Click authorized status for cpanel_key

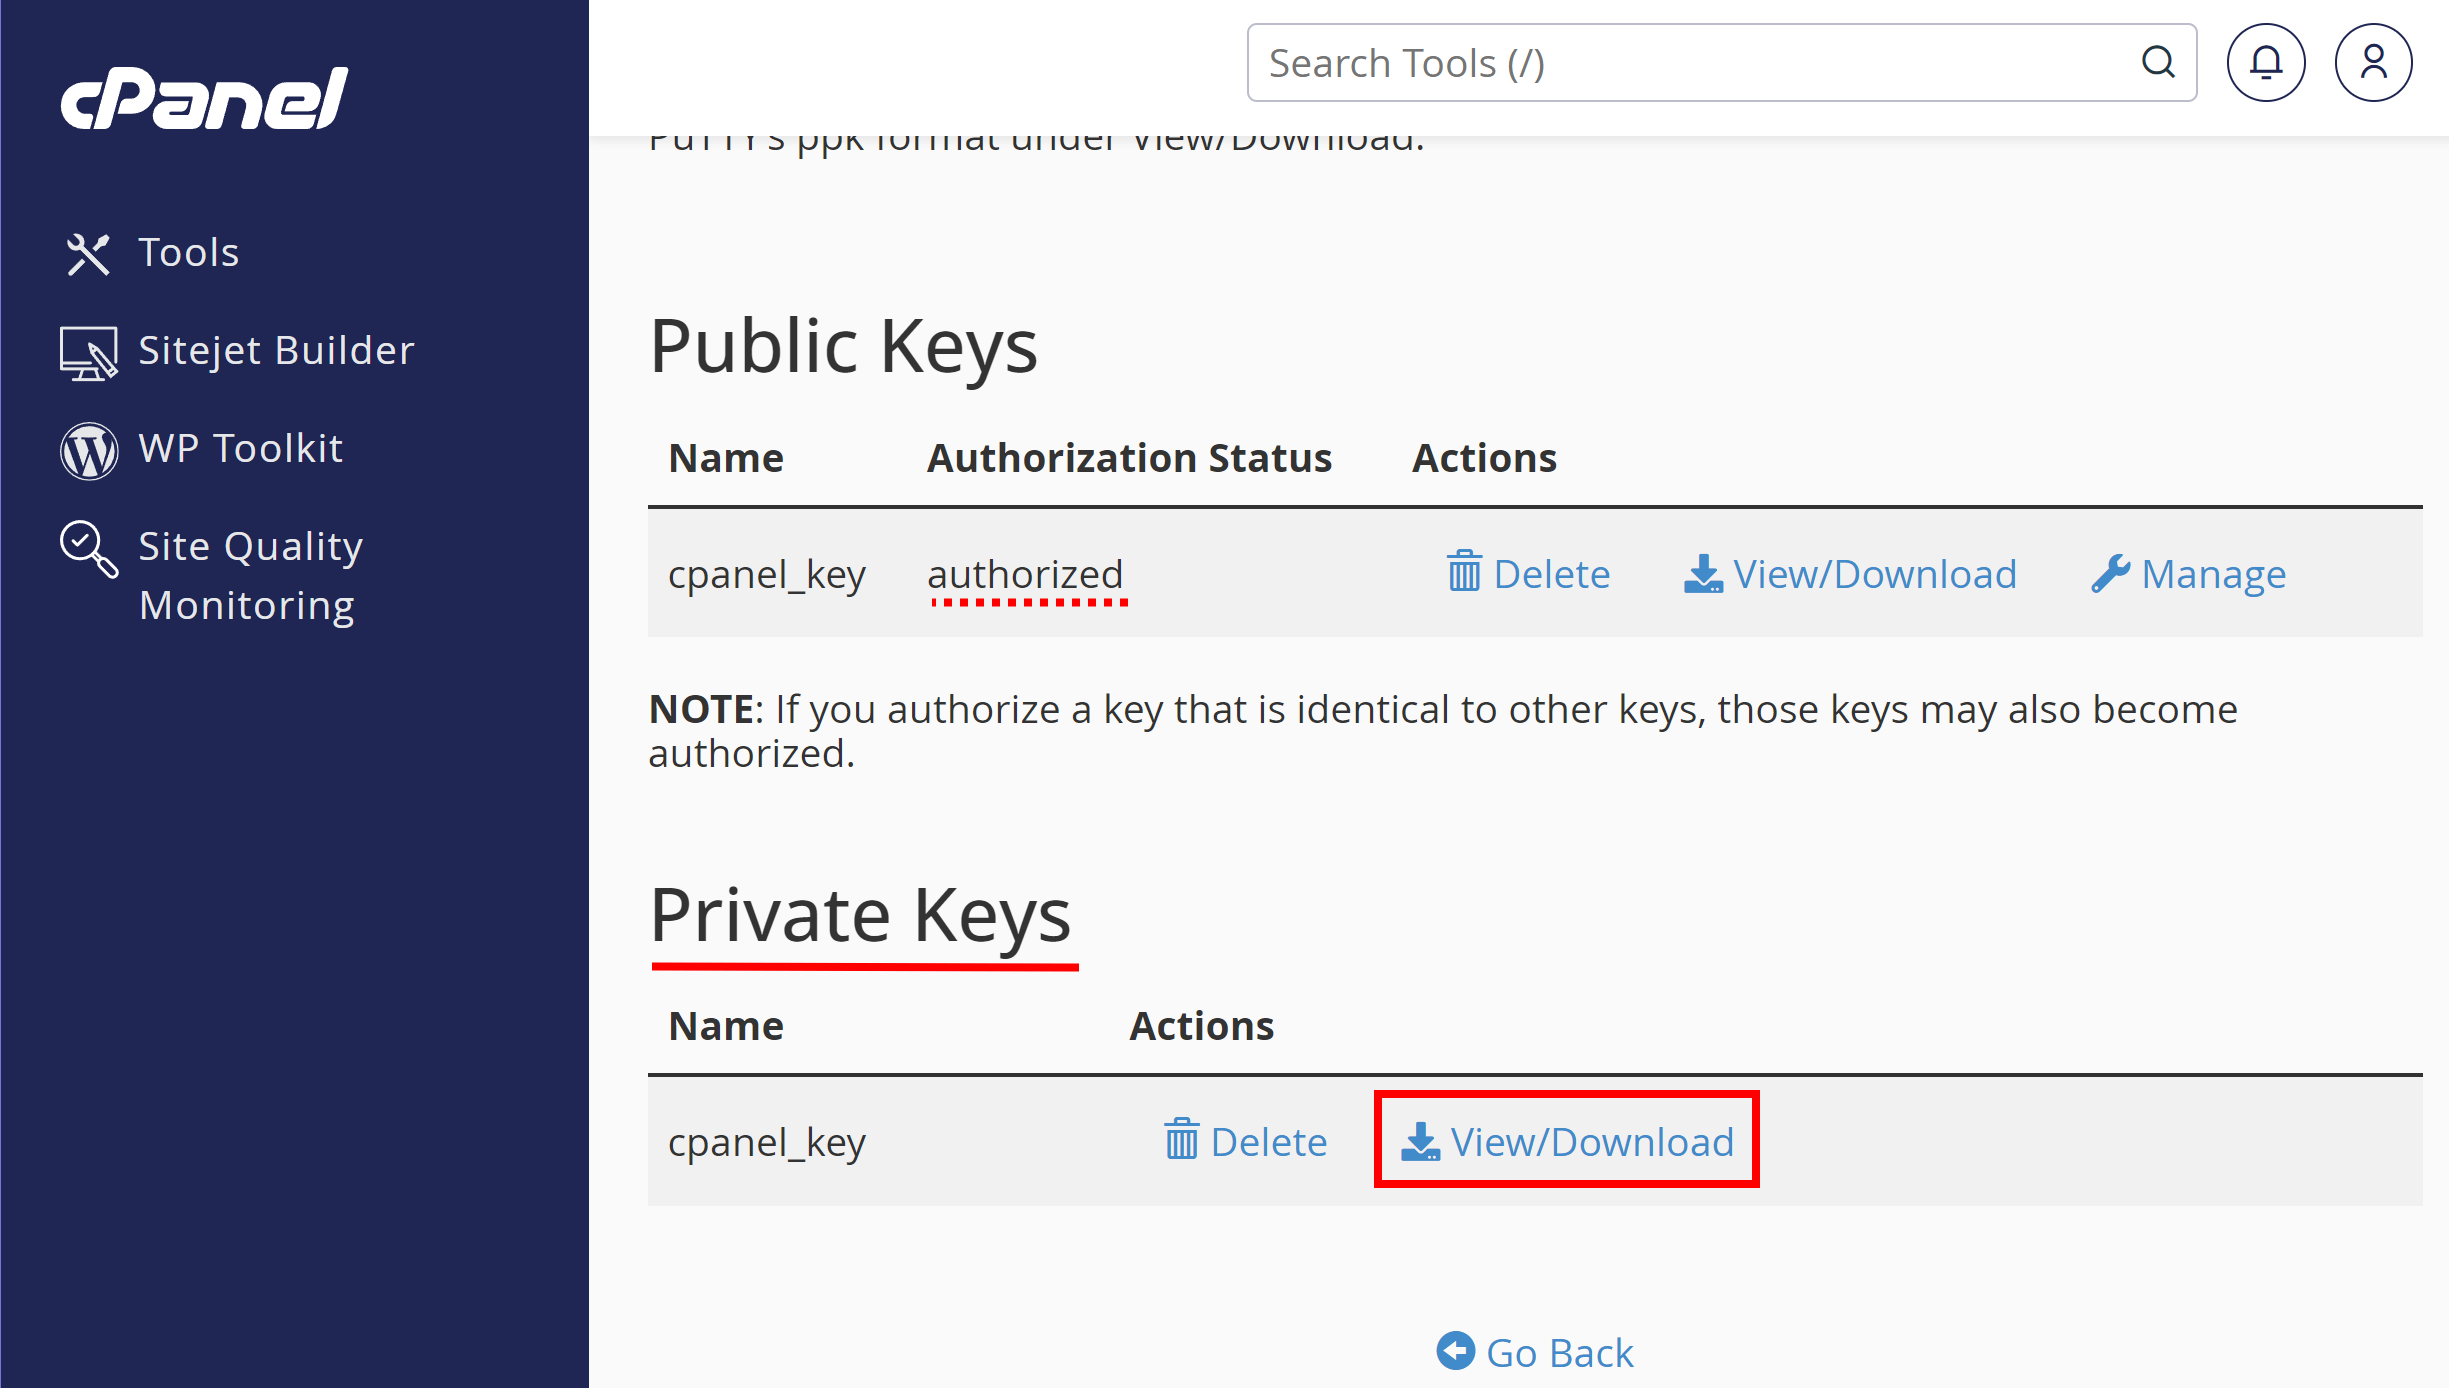pyautogui.click(x=1023, y=572)
